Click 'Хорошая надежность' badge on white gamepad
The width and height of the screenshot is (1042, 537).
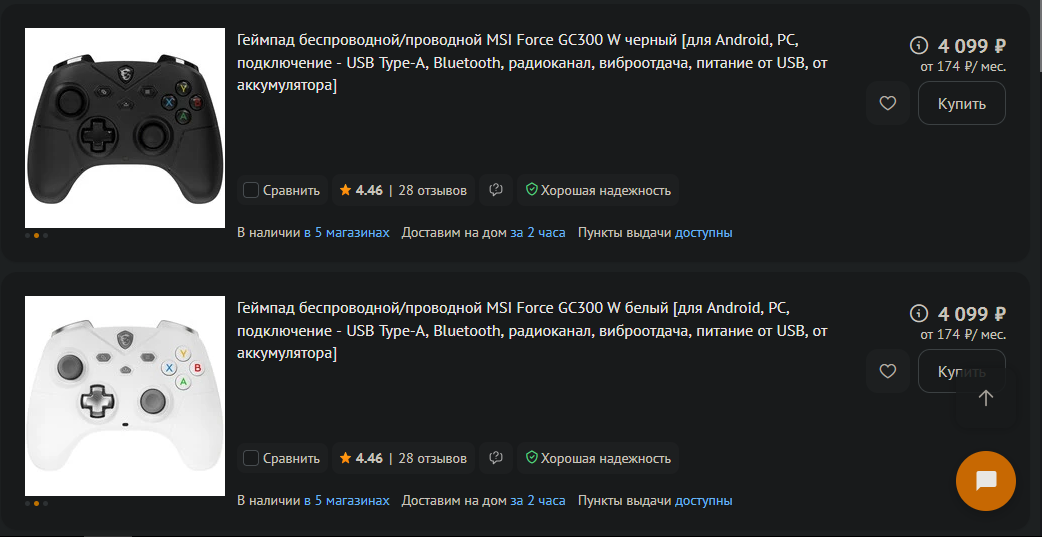[x=598, y=458]
